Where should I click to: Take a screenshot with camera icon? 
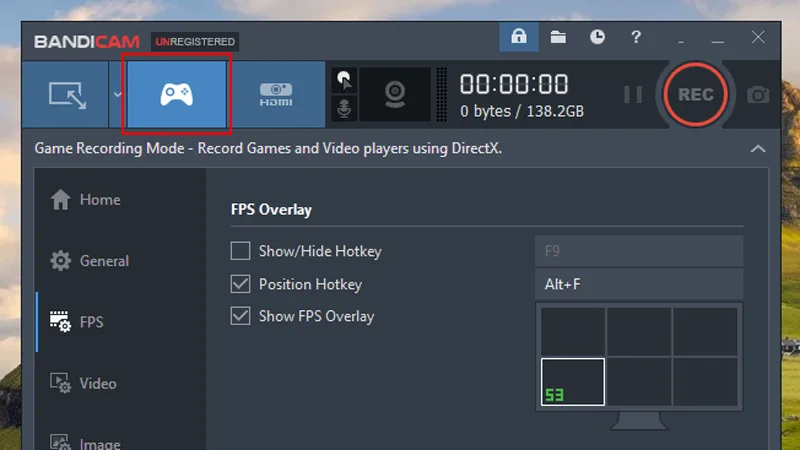758,95
